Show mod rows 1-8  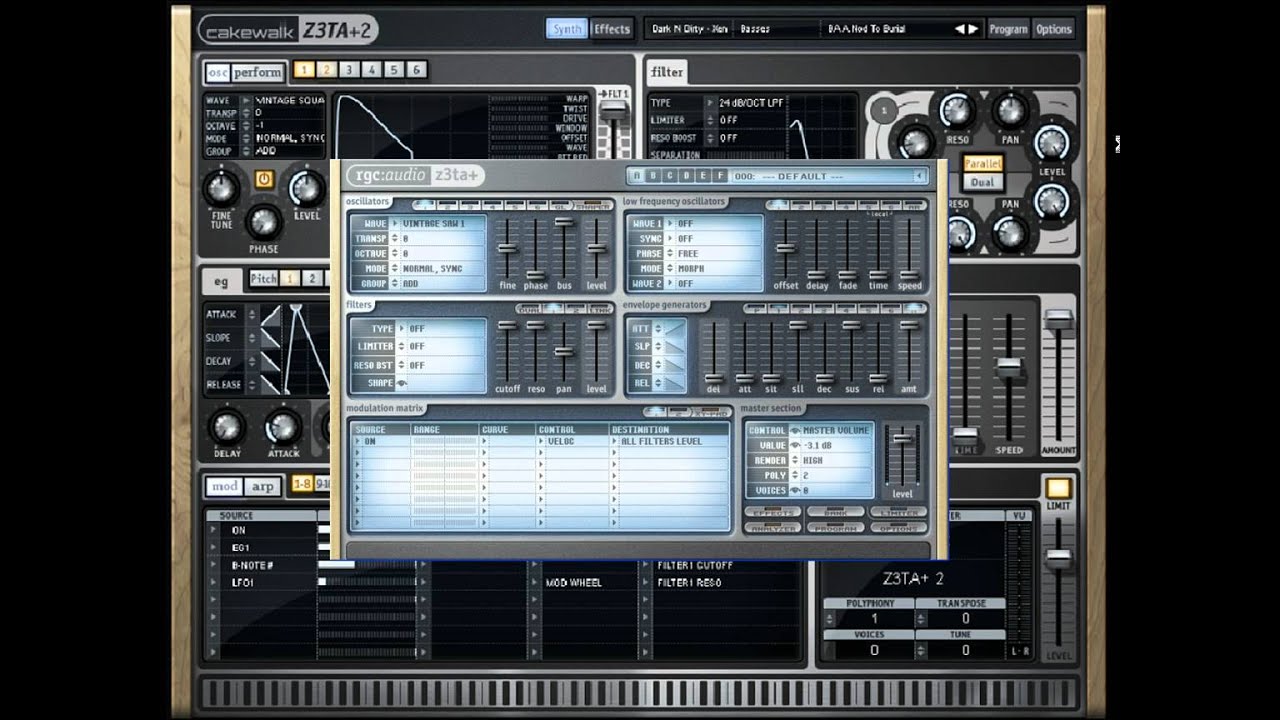pos(302,484)
